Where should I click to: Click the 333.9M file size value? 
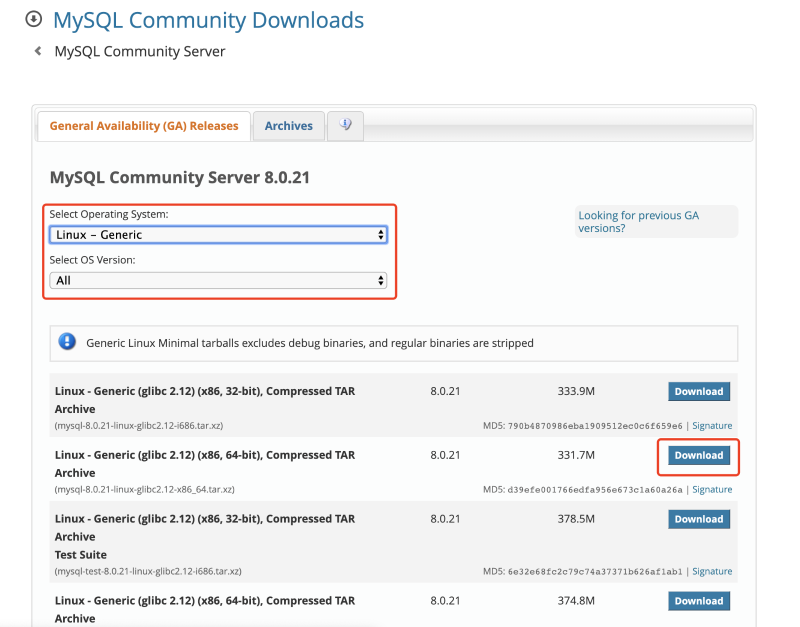pyautogui.click(x=576, y=391)
